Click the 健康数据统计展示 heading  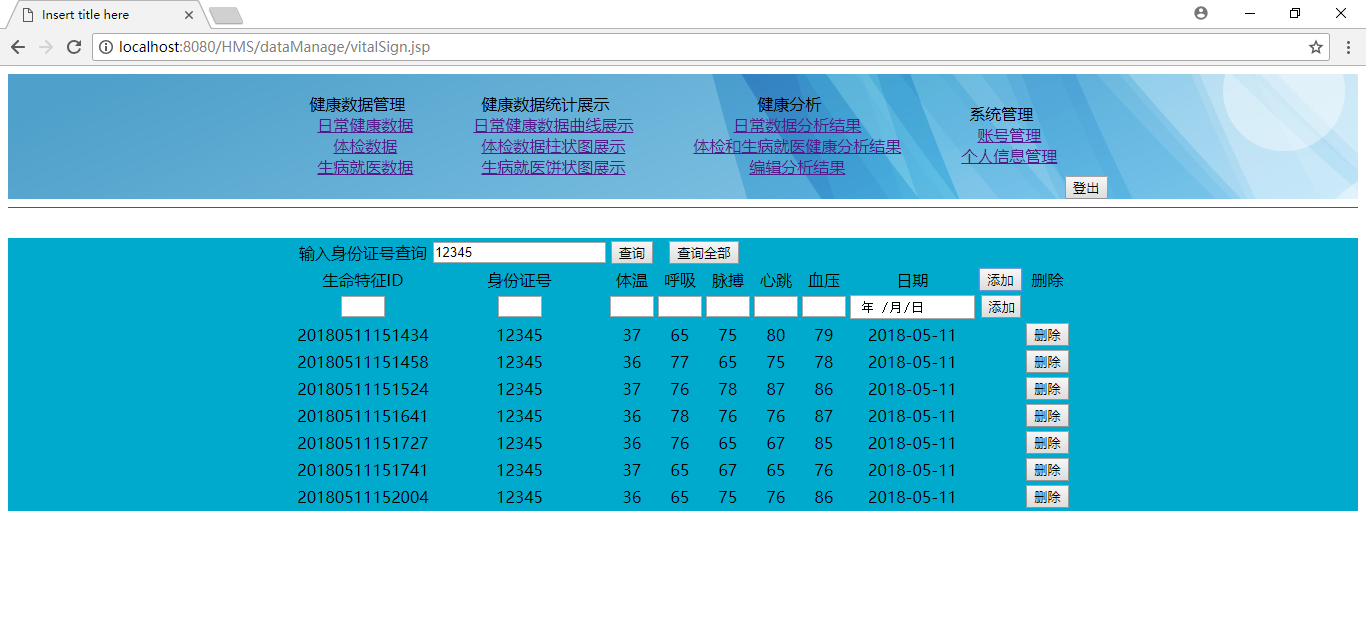pyautogui.click(x=545, y=105)
